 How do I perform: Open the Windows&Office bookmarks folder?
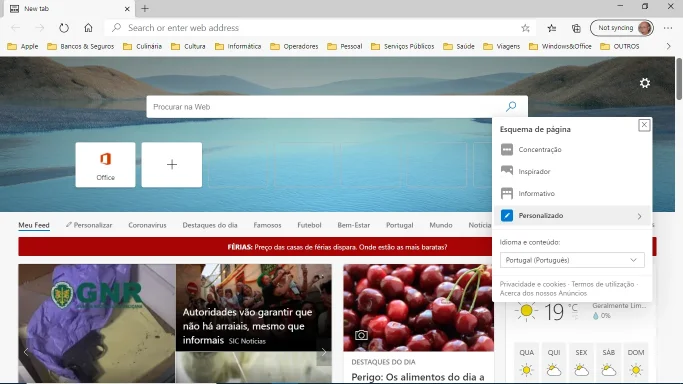click(560, 46)
